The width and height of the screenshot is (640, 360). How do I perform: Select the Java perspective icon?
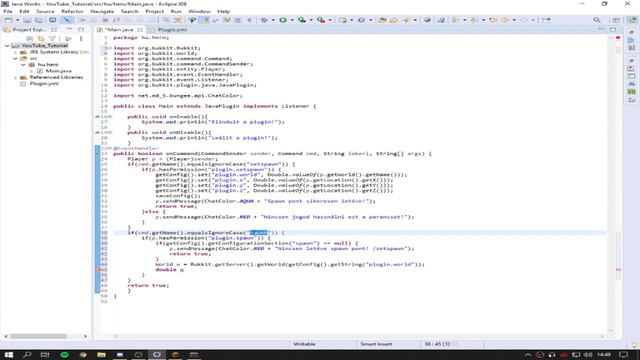click(632, 20)
